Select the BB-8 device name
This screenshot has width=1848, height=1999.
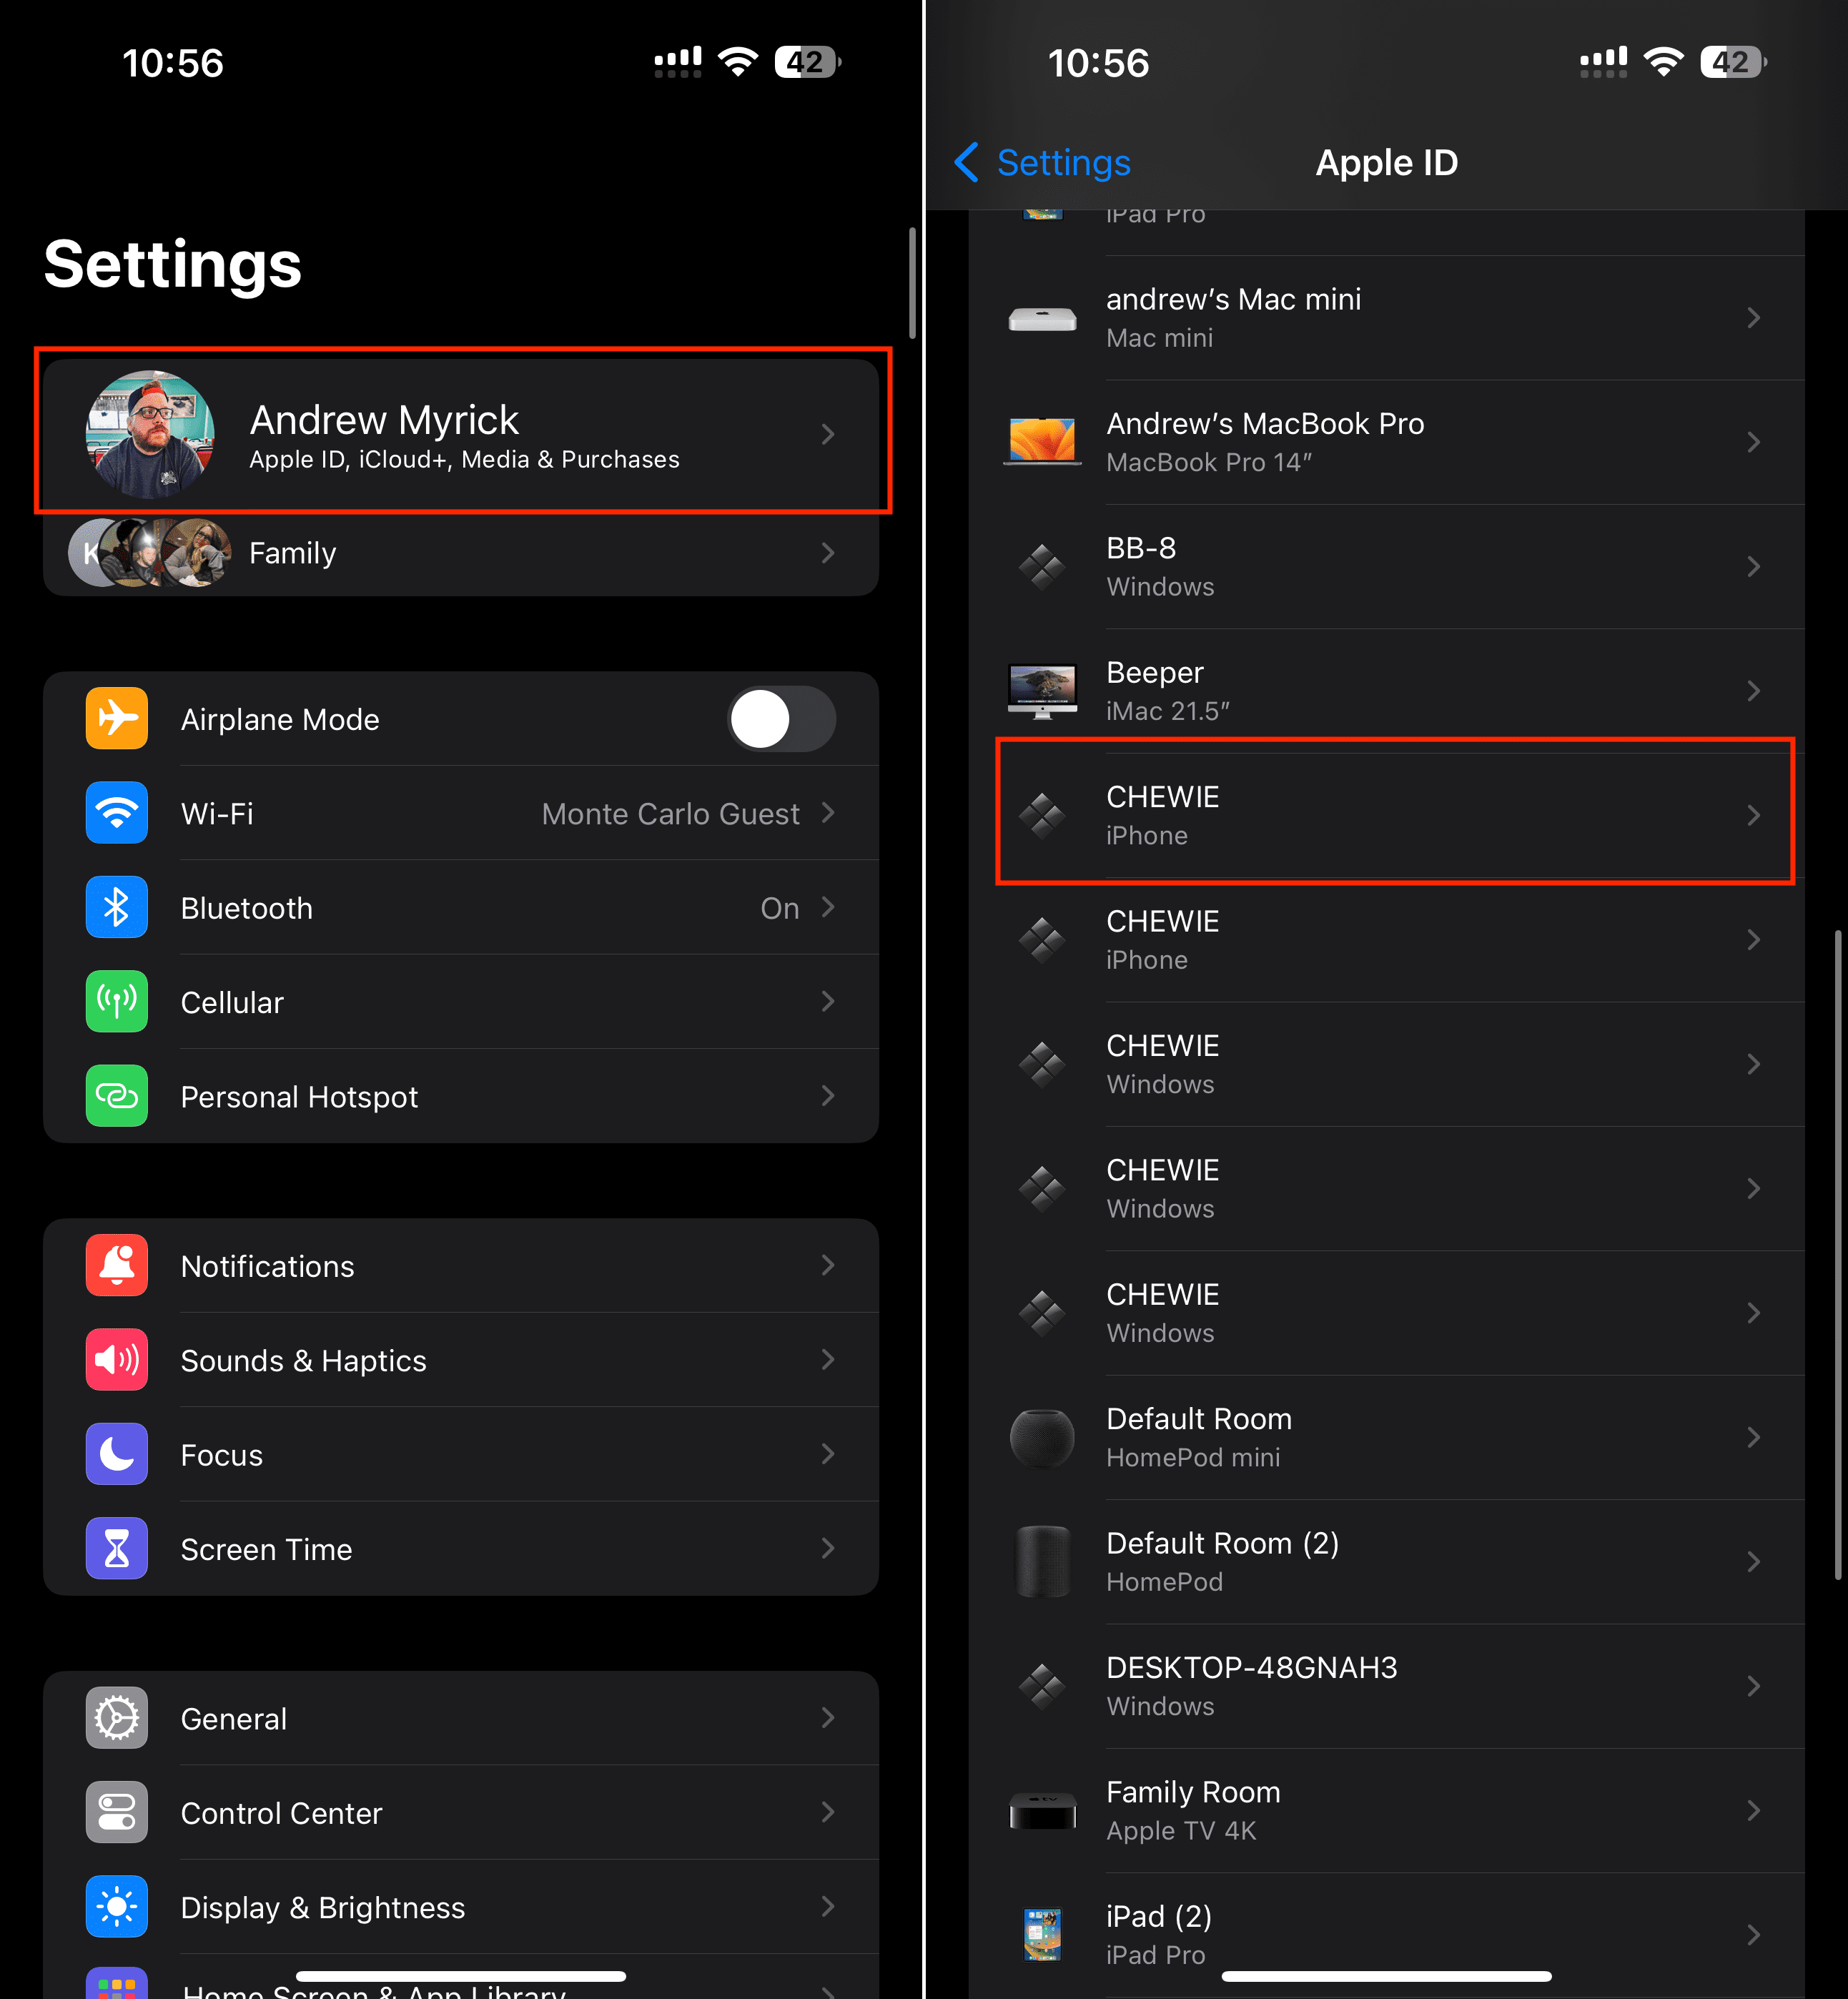[1141, 548]
